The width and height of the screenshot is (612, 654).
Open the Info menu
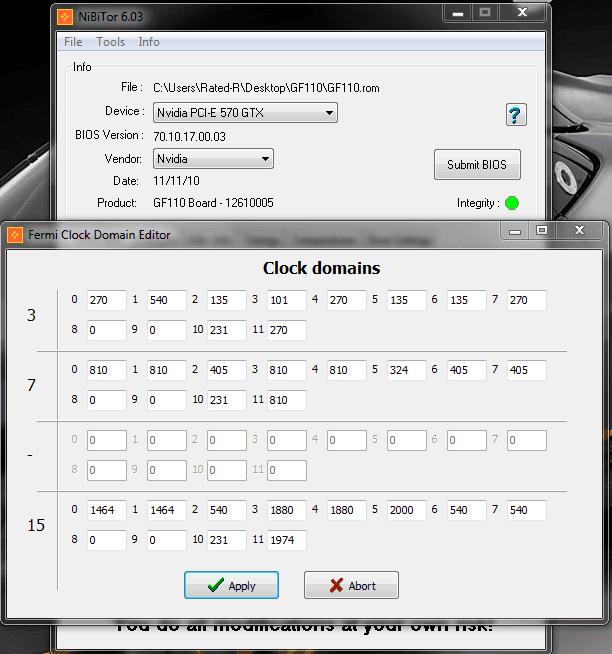(149, 42)
